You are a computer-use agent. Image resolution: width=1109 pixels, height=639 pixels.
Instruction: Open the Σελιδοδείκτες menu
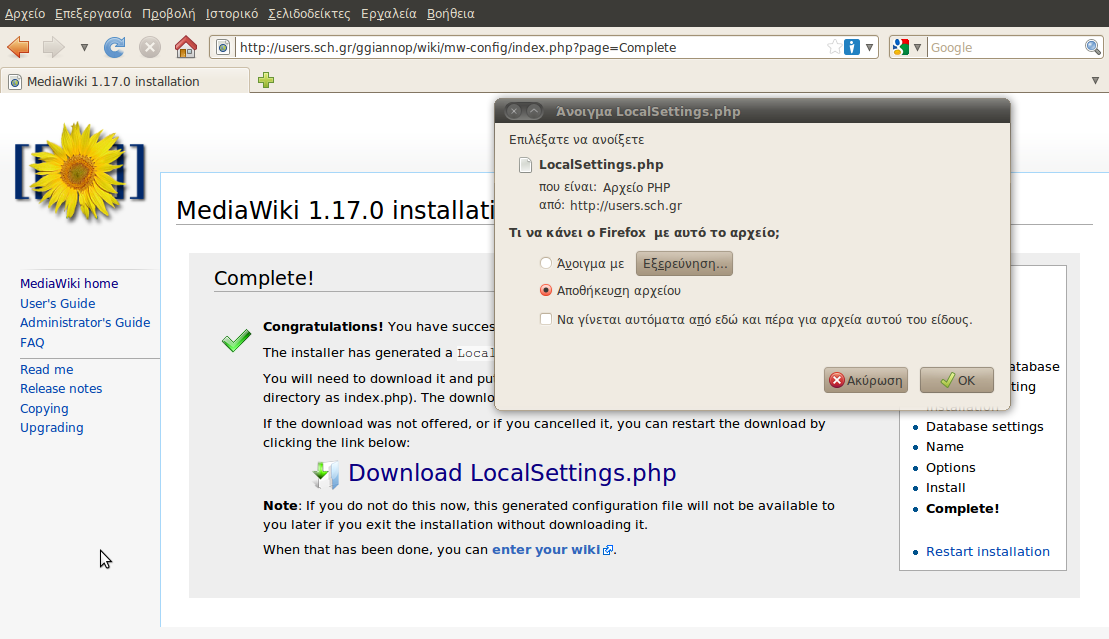309,13
